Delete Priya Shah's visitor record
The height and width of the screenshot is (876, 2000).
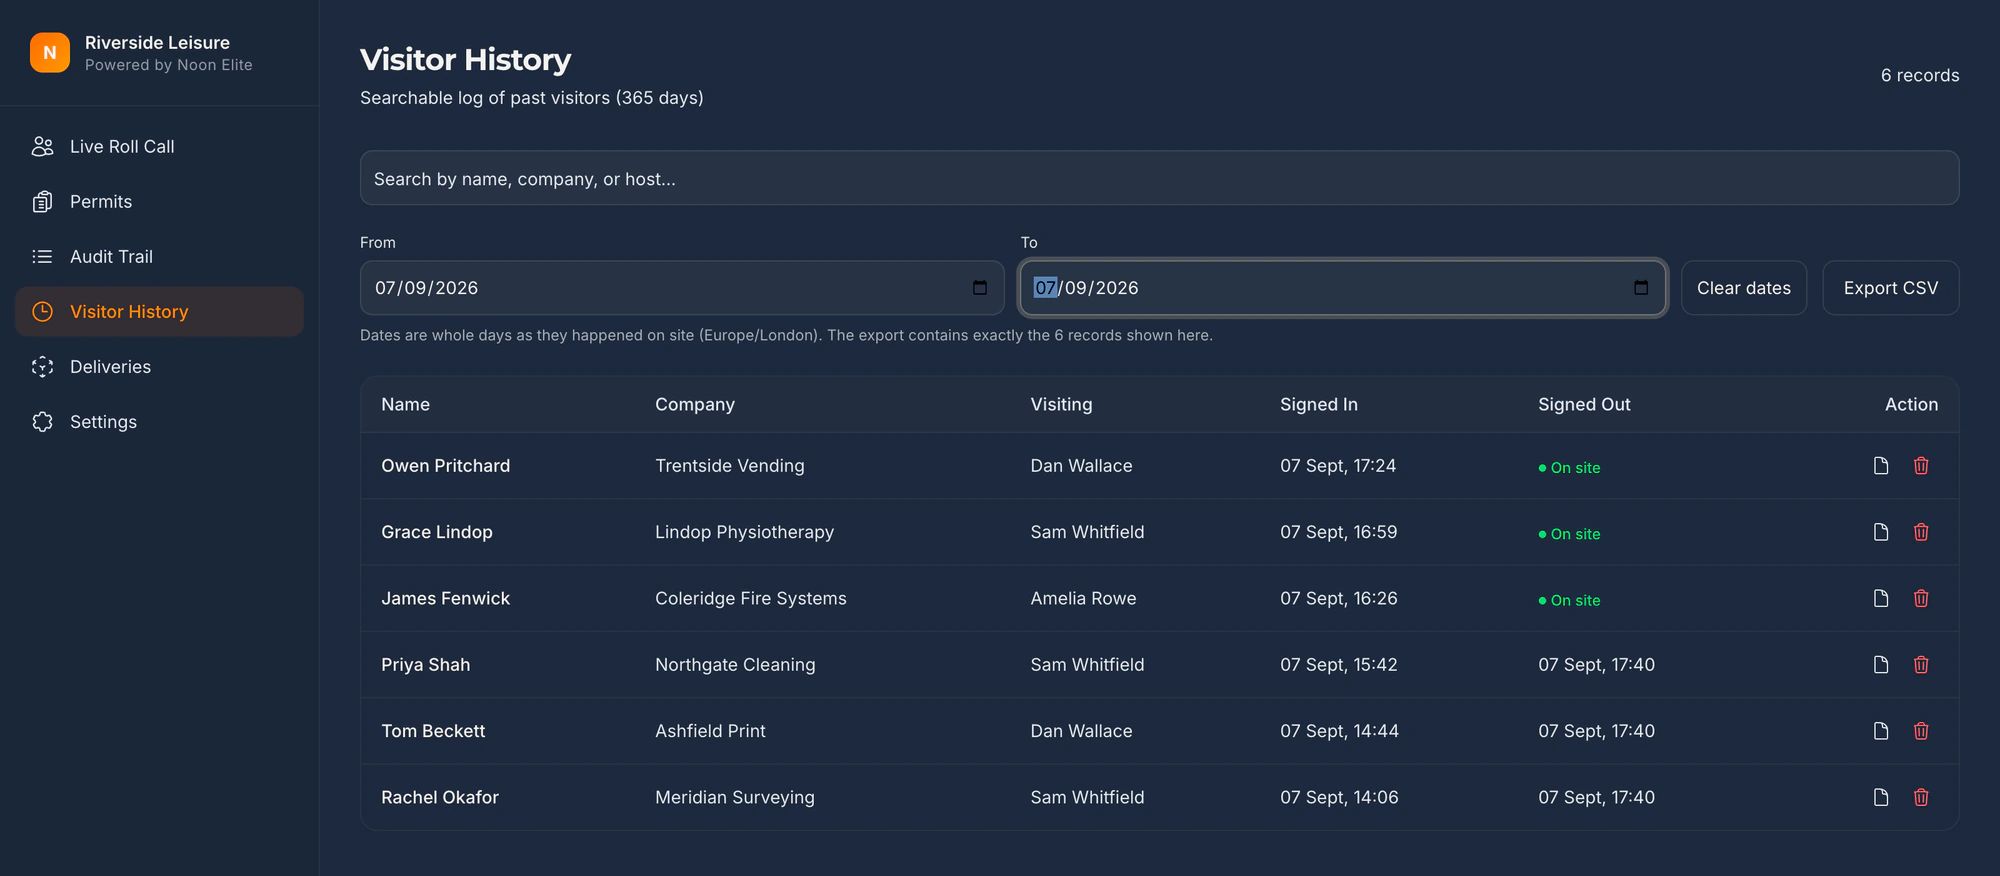[x=1921, y=665]
